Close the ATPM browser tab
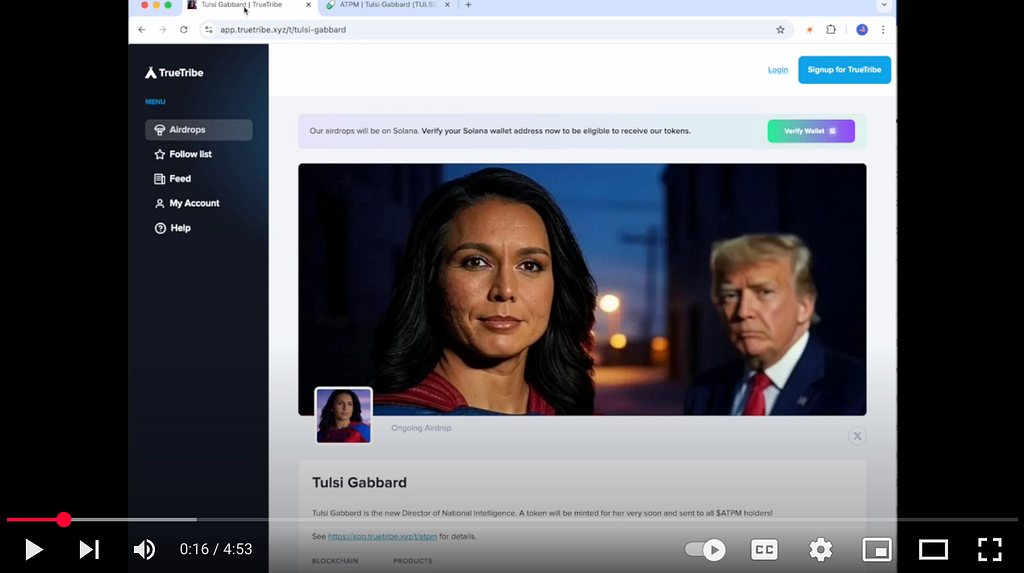This screenshot has width=1024, height=573. (447, 5)
